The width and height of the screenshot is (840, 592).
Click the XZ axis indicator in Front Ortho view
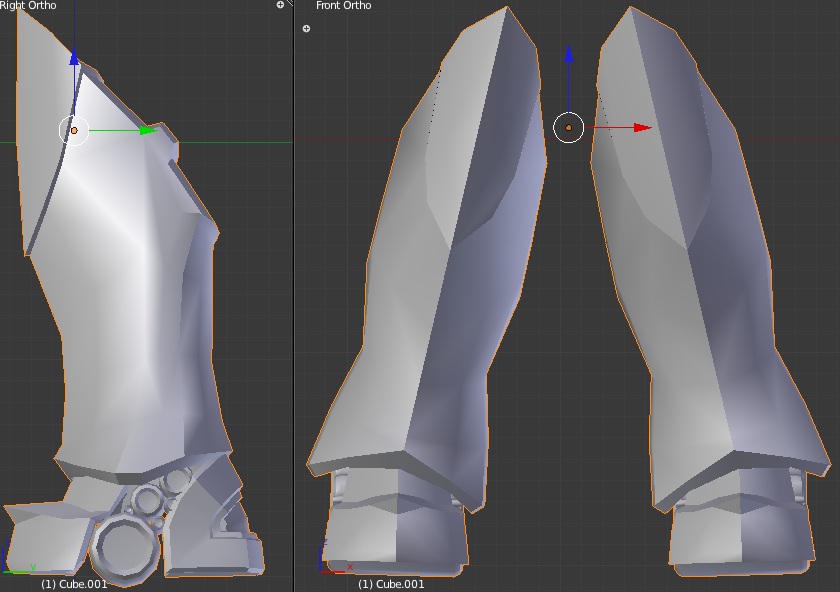tap(335, 557)
